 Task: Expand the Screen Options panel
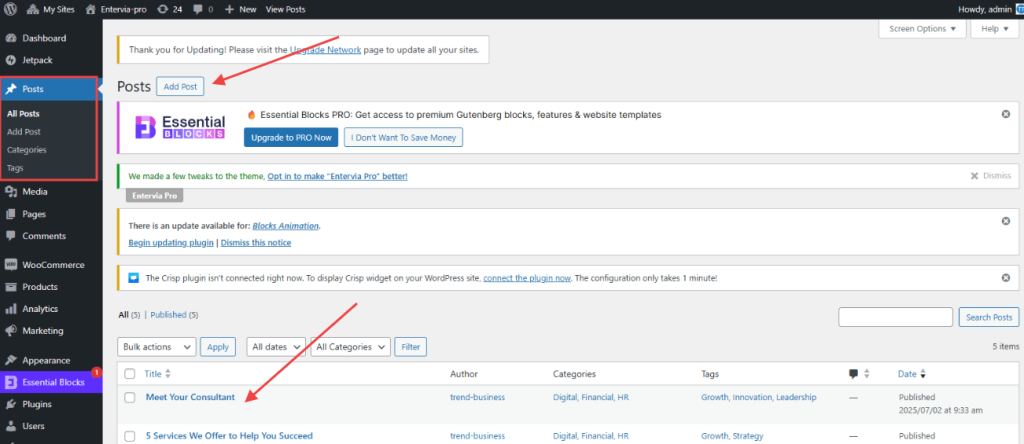pyautogui.click(x=922, y=29)
